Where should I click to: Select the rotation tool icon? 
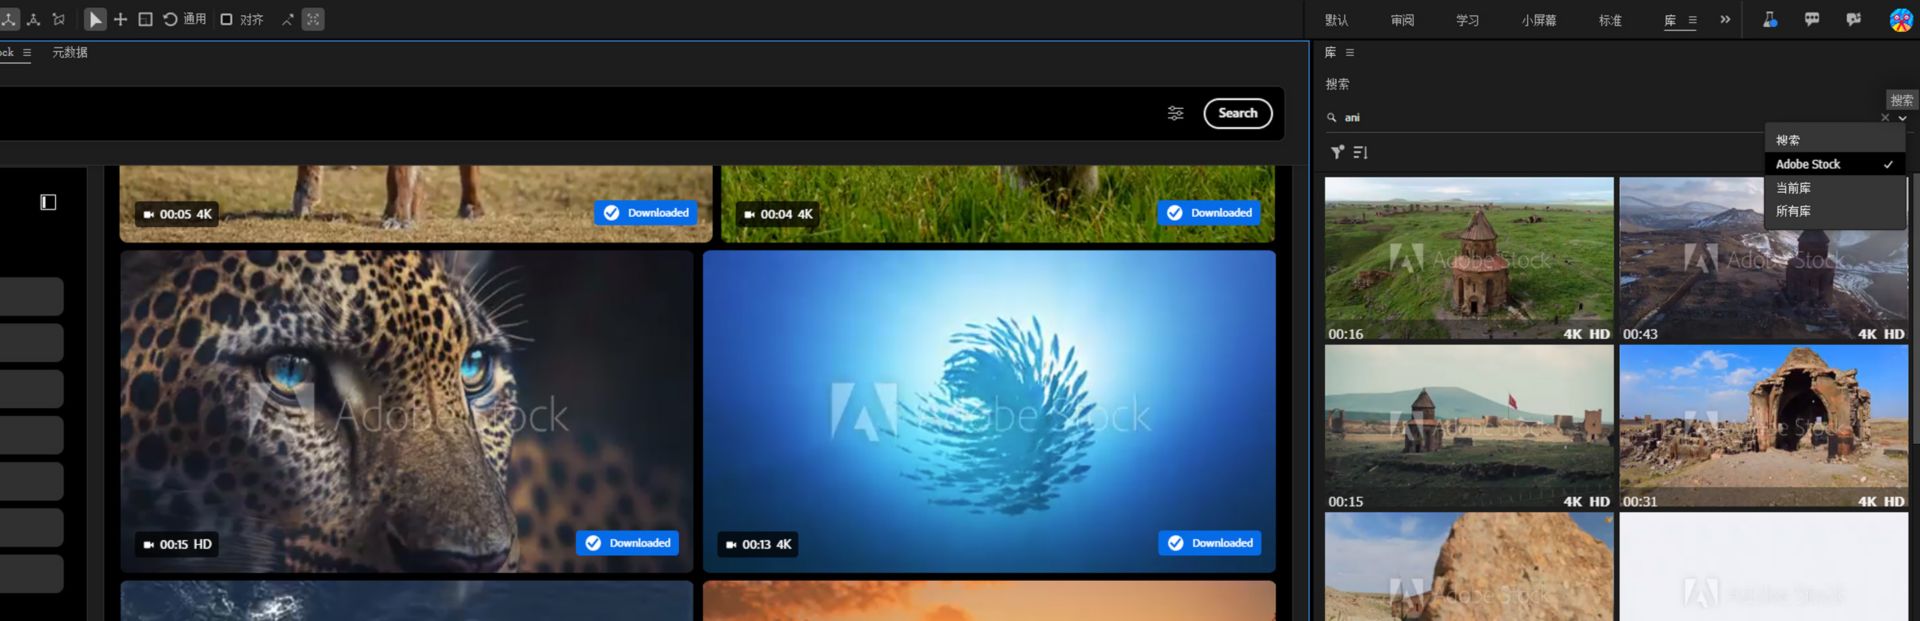click(170, 19)
